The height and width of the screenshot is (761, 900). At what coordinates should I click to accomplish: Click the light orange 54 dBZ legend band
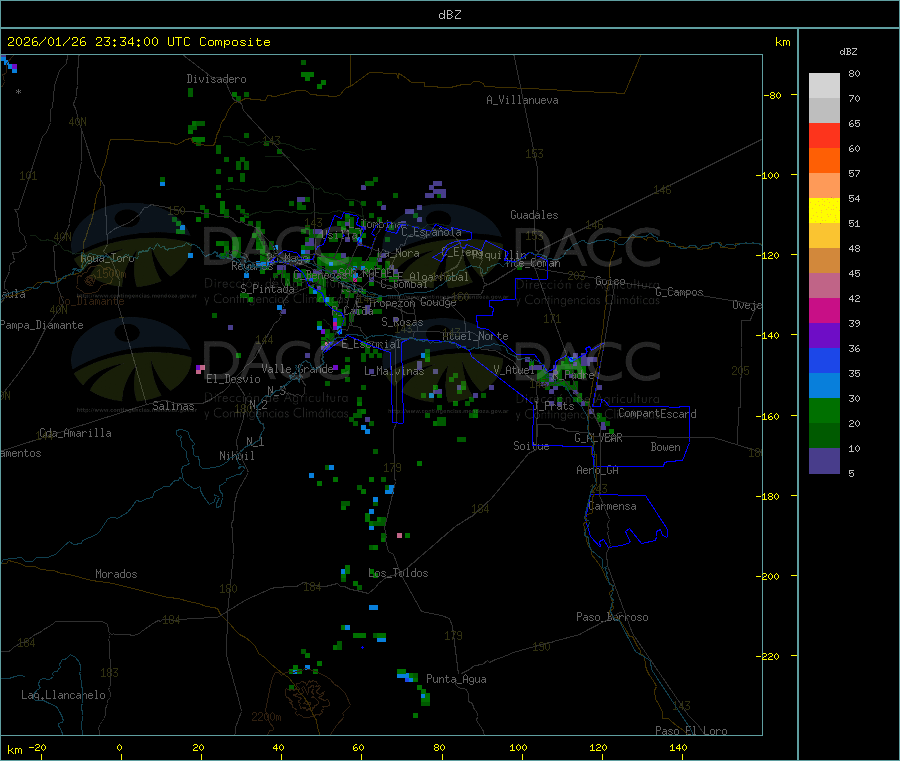coord(824,185)
